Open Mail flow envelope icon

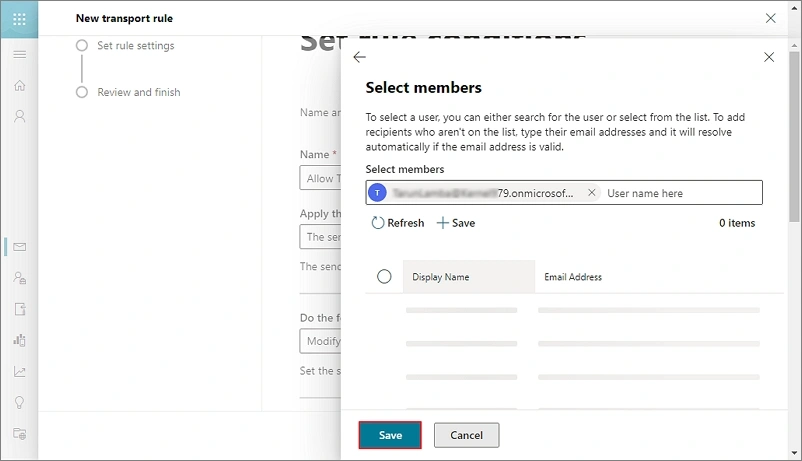[19, 247]
